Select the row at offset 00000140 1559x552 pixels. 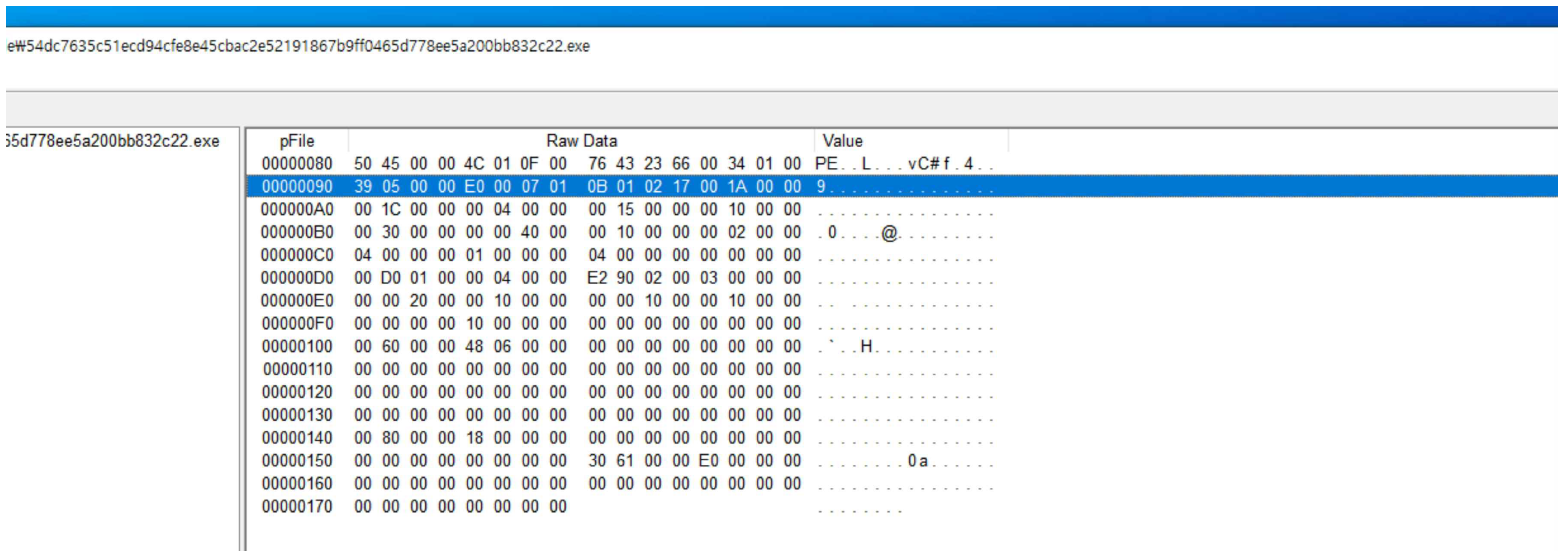pyautogui.click(x=297, y=440)
